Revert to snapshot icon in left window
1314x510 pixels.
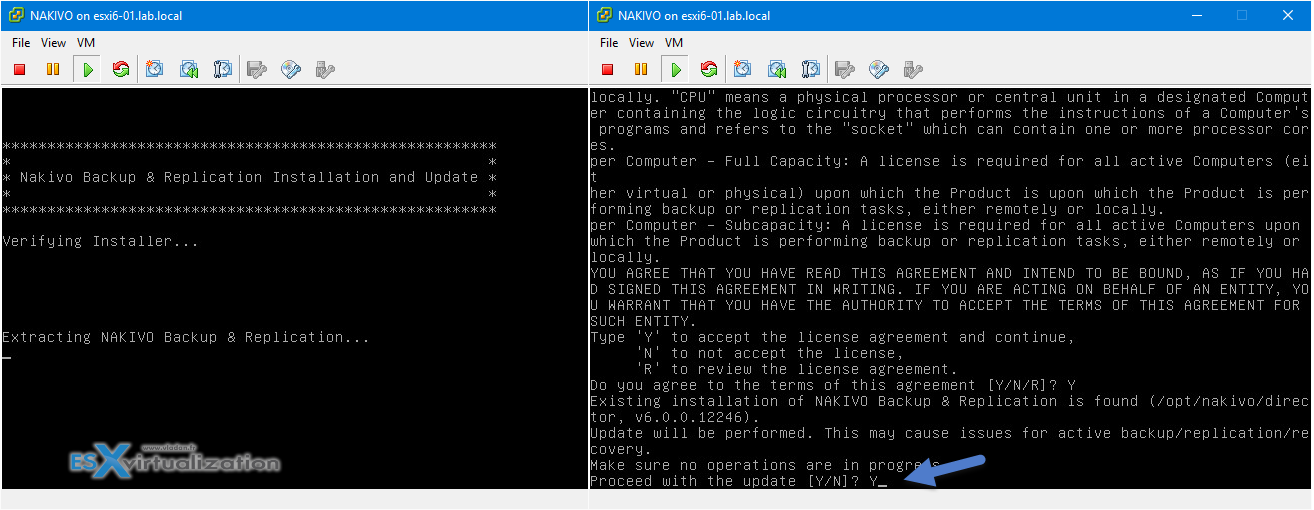pyautogui.click(x=188, y=69)
